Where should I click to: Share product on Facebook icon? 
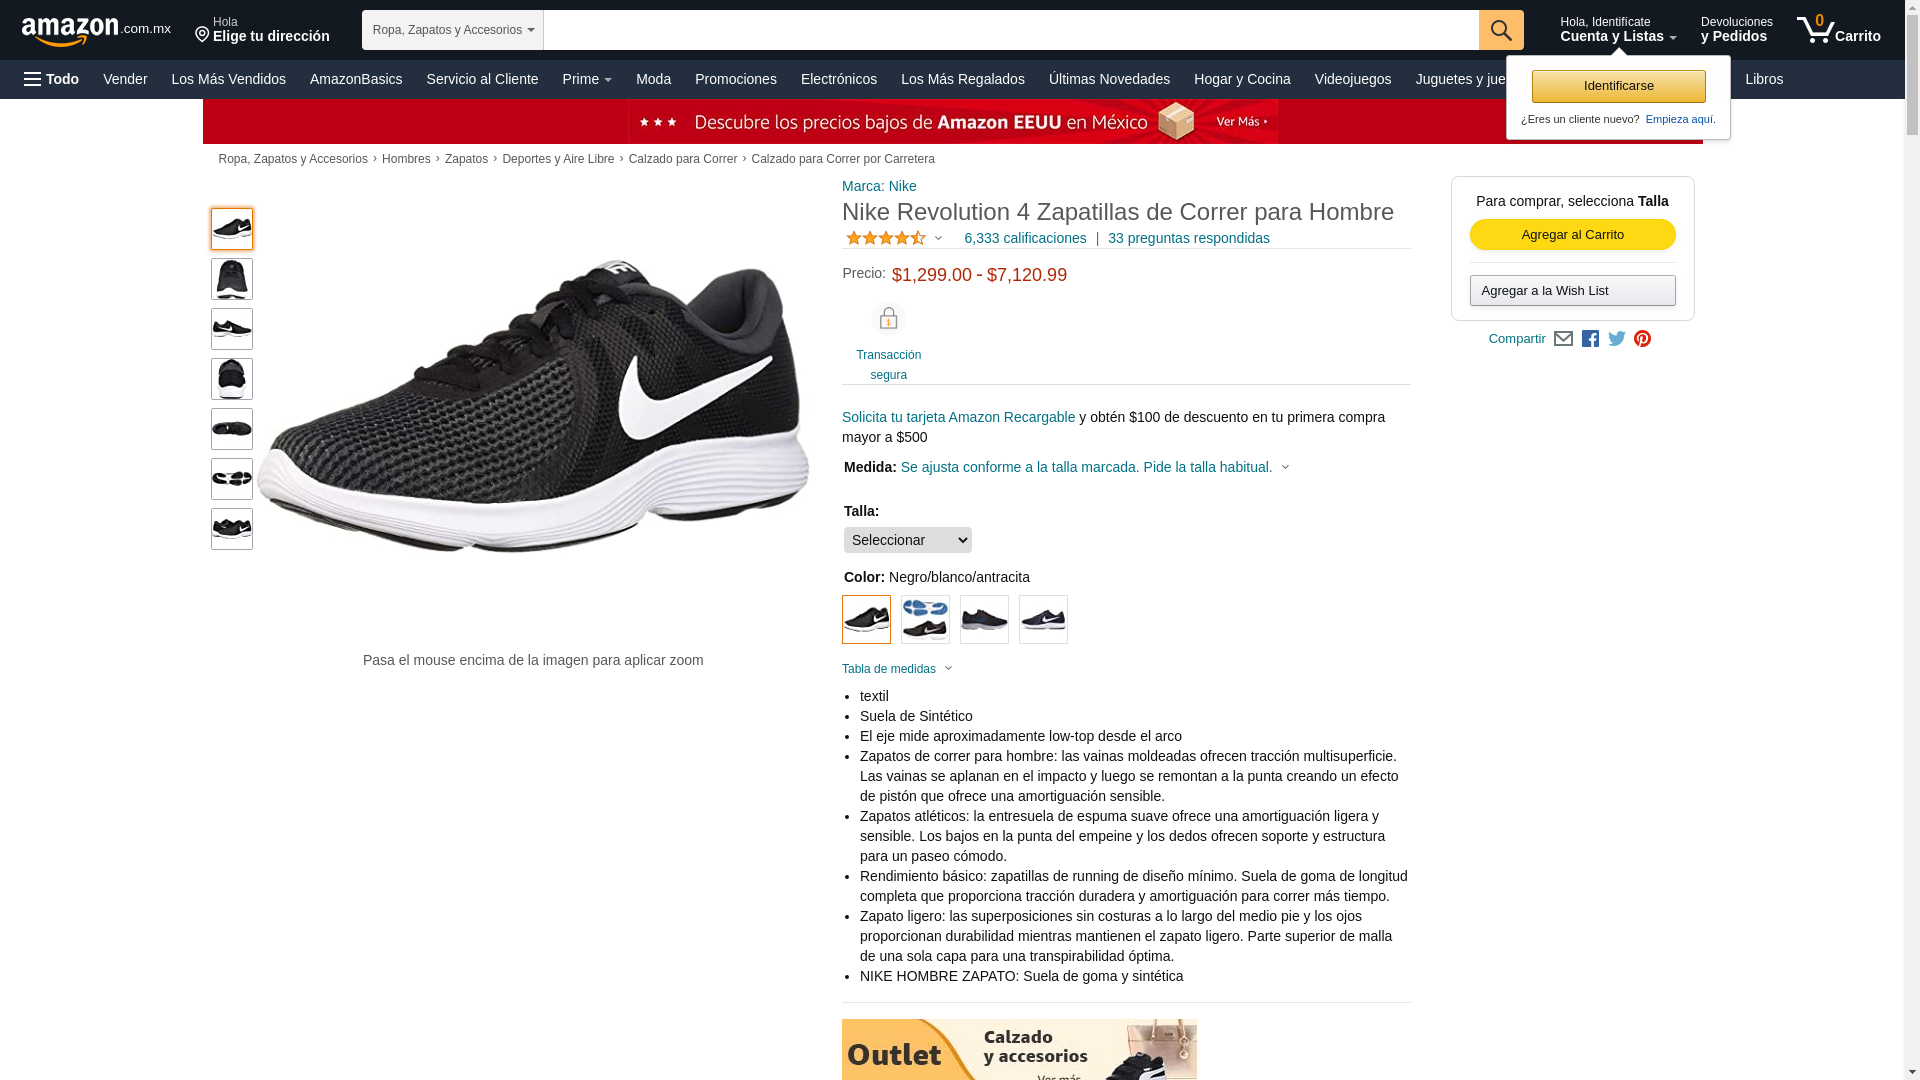coord(1590,339)
